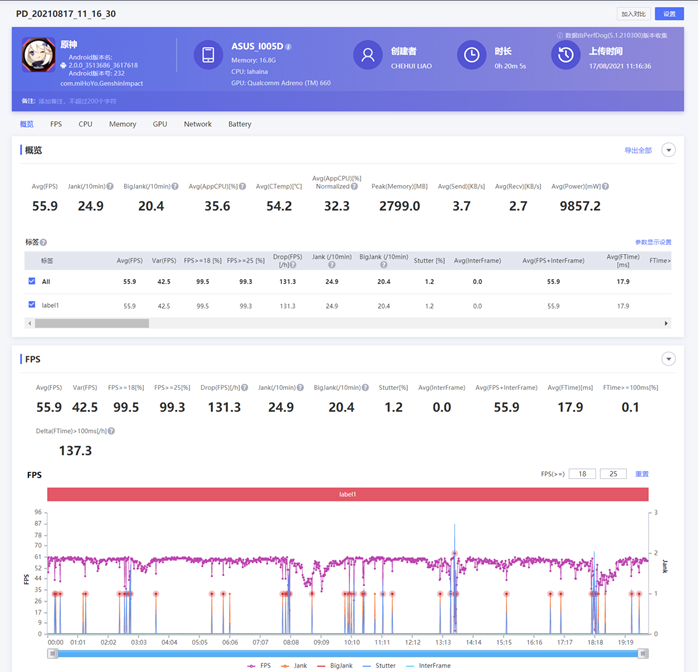This screenshot has height=672, width=698.
Task: Switch to the Memory tab
Action: coord(122,124)
